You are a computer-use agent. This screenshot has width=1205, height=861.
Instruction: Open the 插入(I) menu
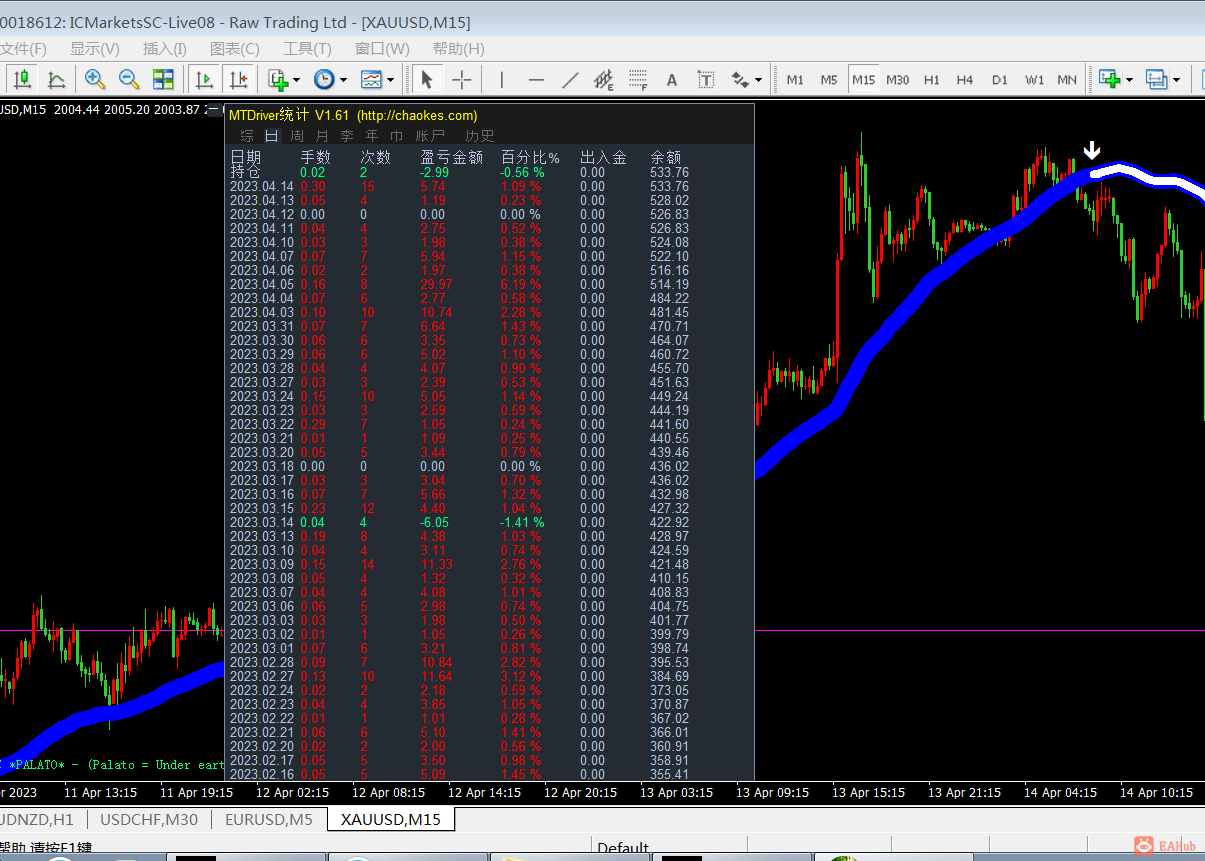point(165,48)
